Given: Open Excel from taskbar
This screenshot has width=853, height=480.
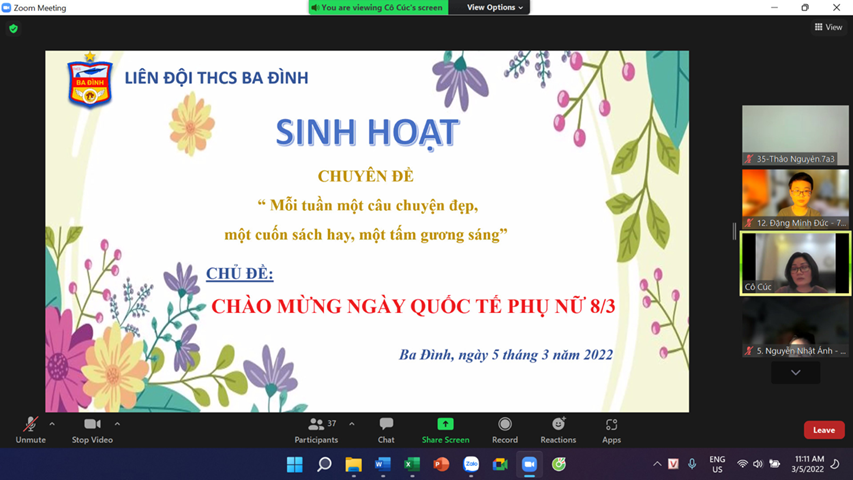Looking at the screenshot, I should [412, 464].
